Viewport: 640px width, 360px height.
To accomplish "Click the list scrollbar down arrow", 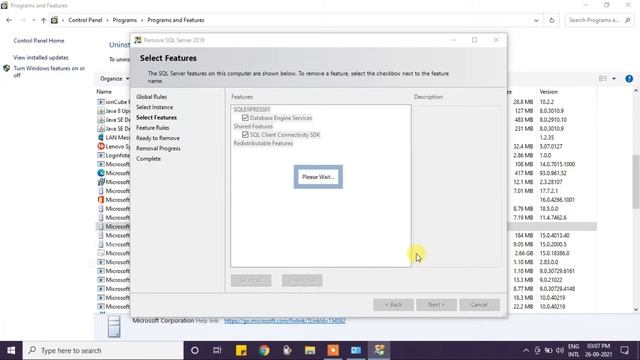I will click(x=636, y=309).
